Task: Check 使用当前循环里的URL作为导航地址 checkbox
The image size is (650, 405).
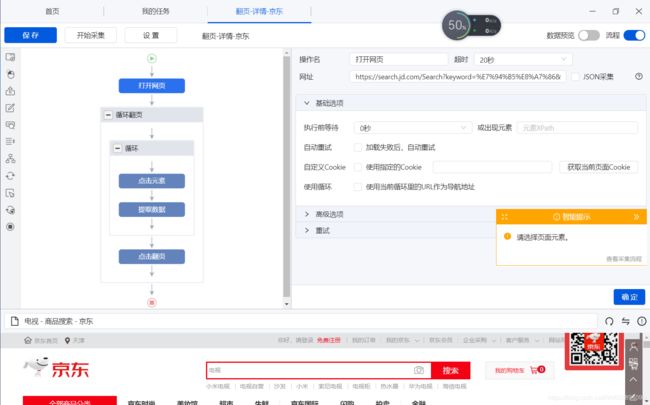Action: point(357,187)
